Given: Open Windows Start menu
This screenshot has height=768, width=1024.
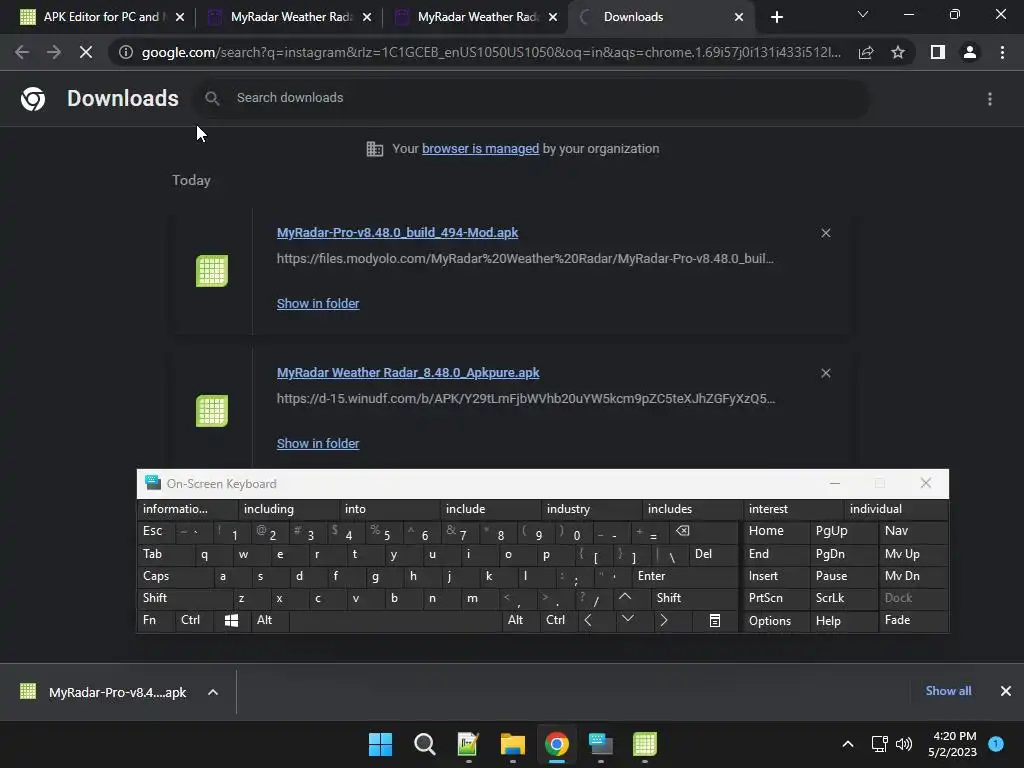Looking at the screenshot, I should click(x=380, y=744).
